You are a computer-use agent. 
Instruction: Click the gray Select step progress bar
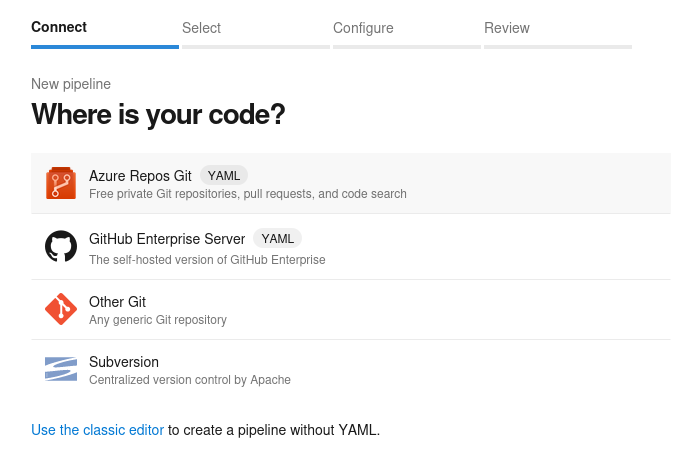[256, 47]
